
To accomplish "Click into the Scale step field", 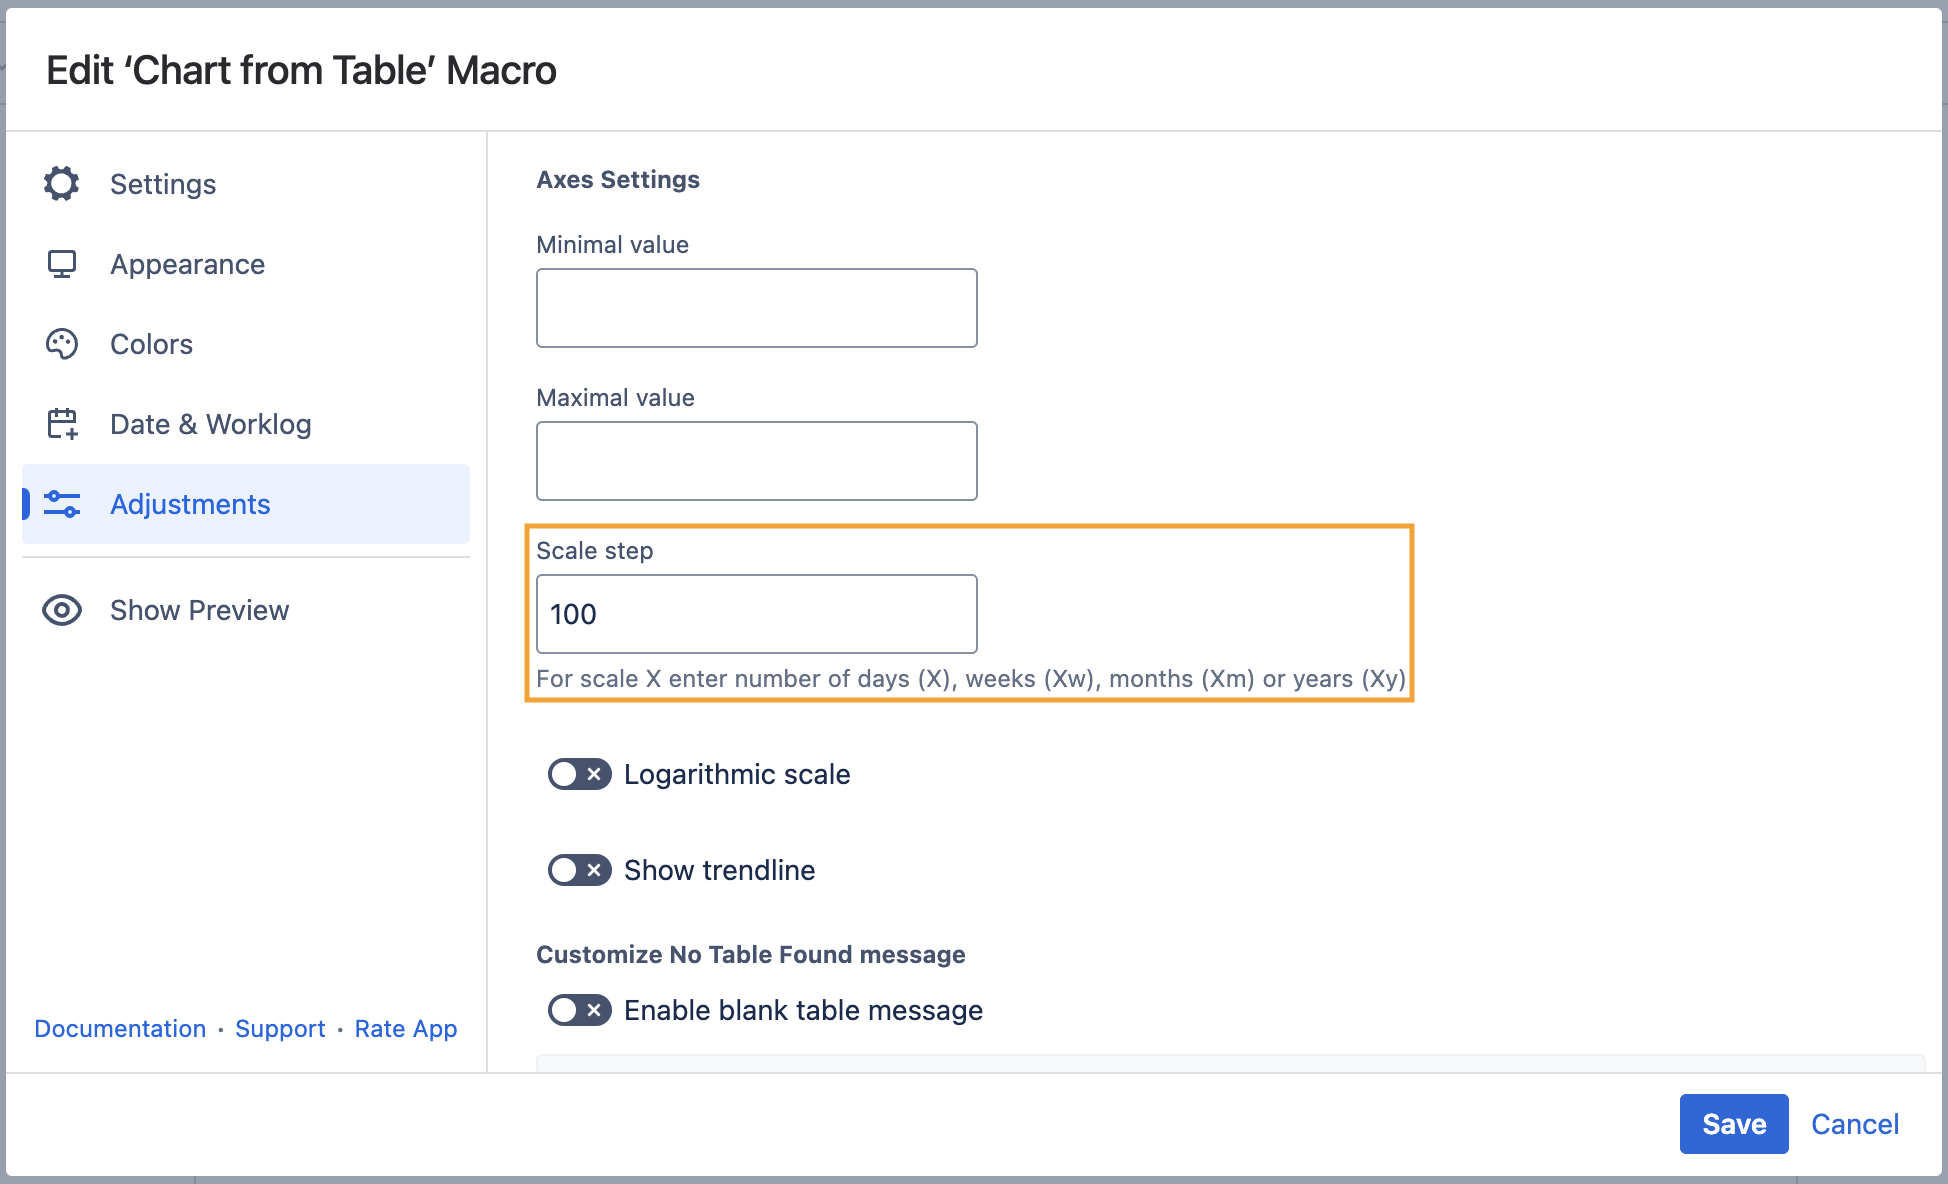I will tap(756, 614).
